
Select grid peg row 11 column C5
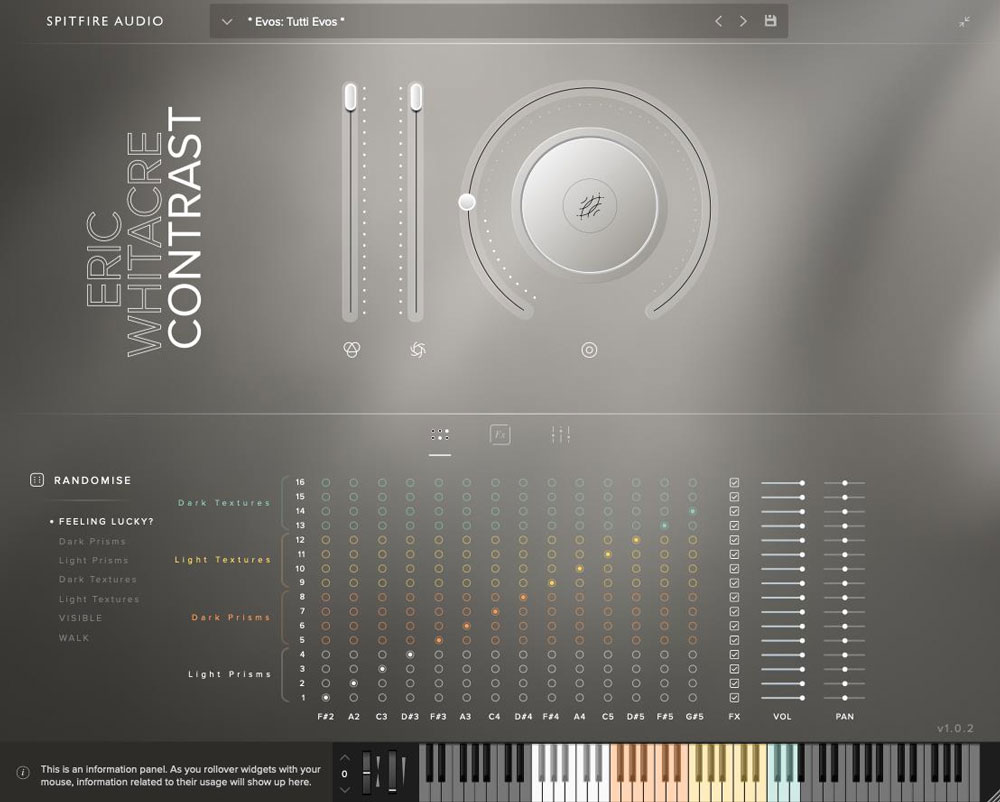[608, 554]
